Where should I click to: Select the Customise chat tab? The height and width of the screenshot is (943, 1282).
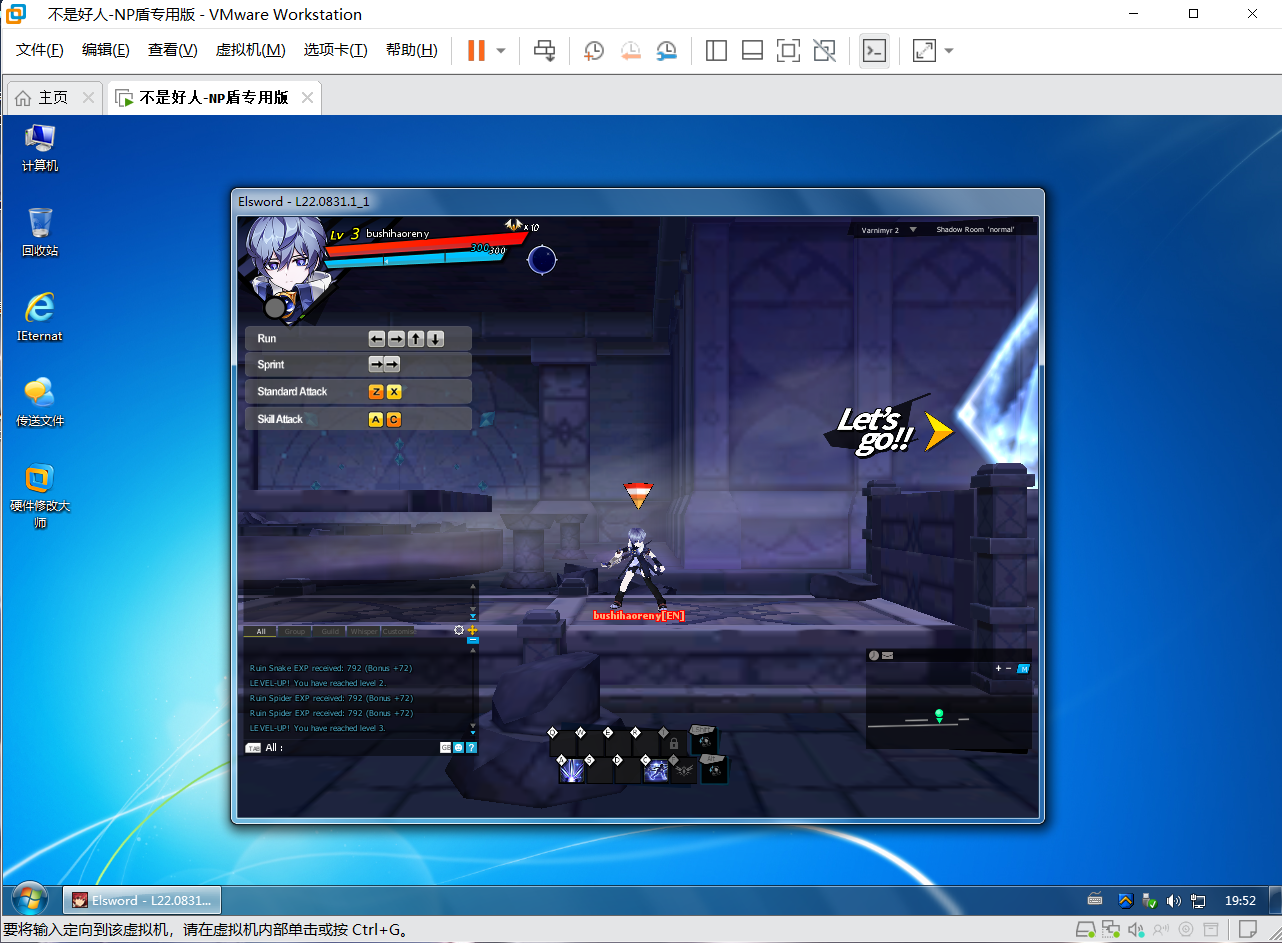[398, 631]
